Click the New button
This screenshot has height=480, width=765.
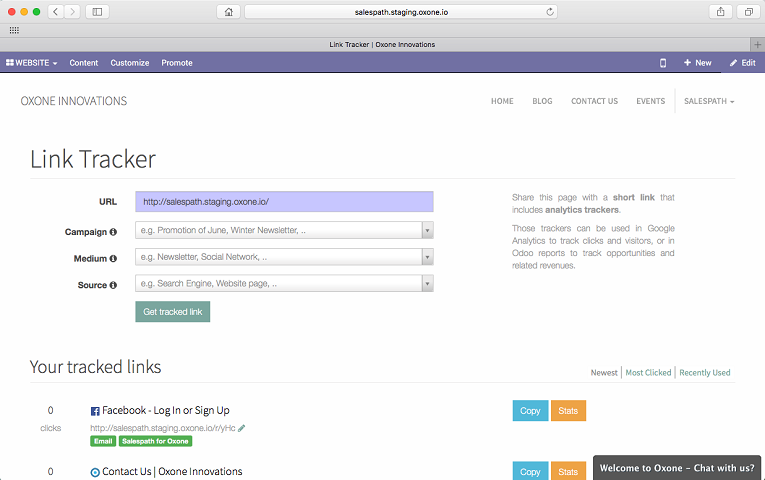(x=697, y=63)
